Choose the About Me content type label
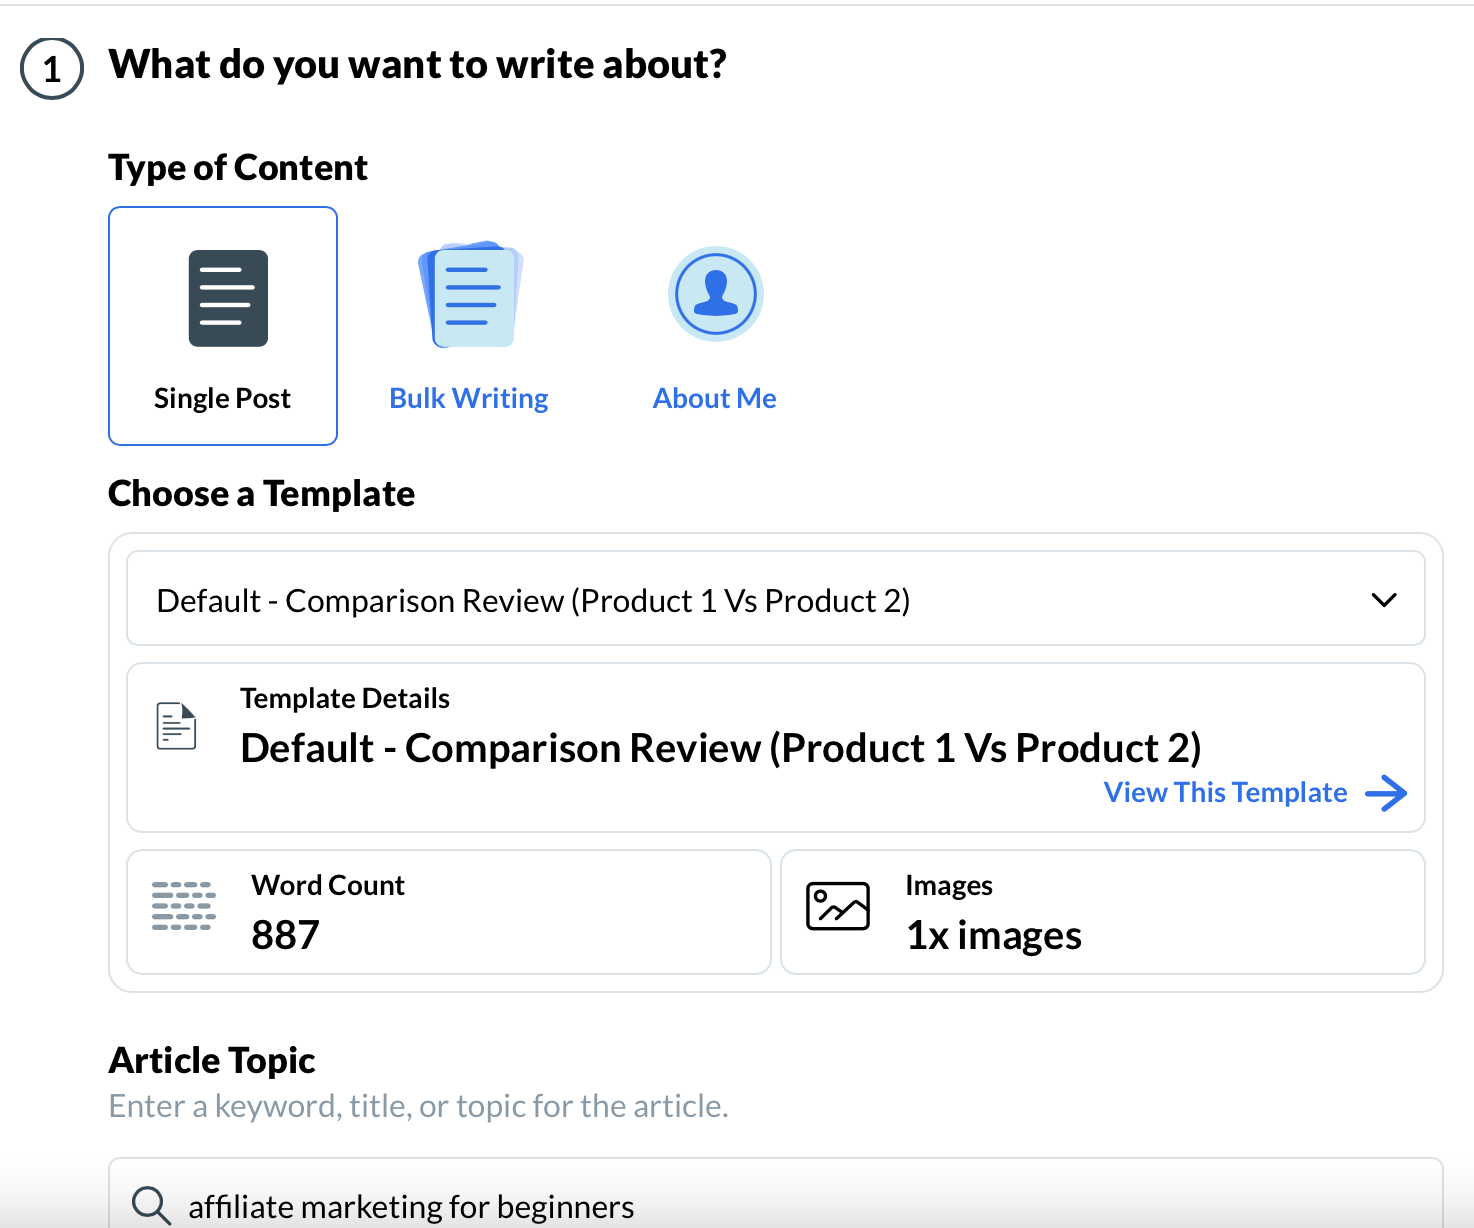 click(715, 398)
